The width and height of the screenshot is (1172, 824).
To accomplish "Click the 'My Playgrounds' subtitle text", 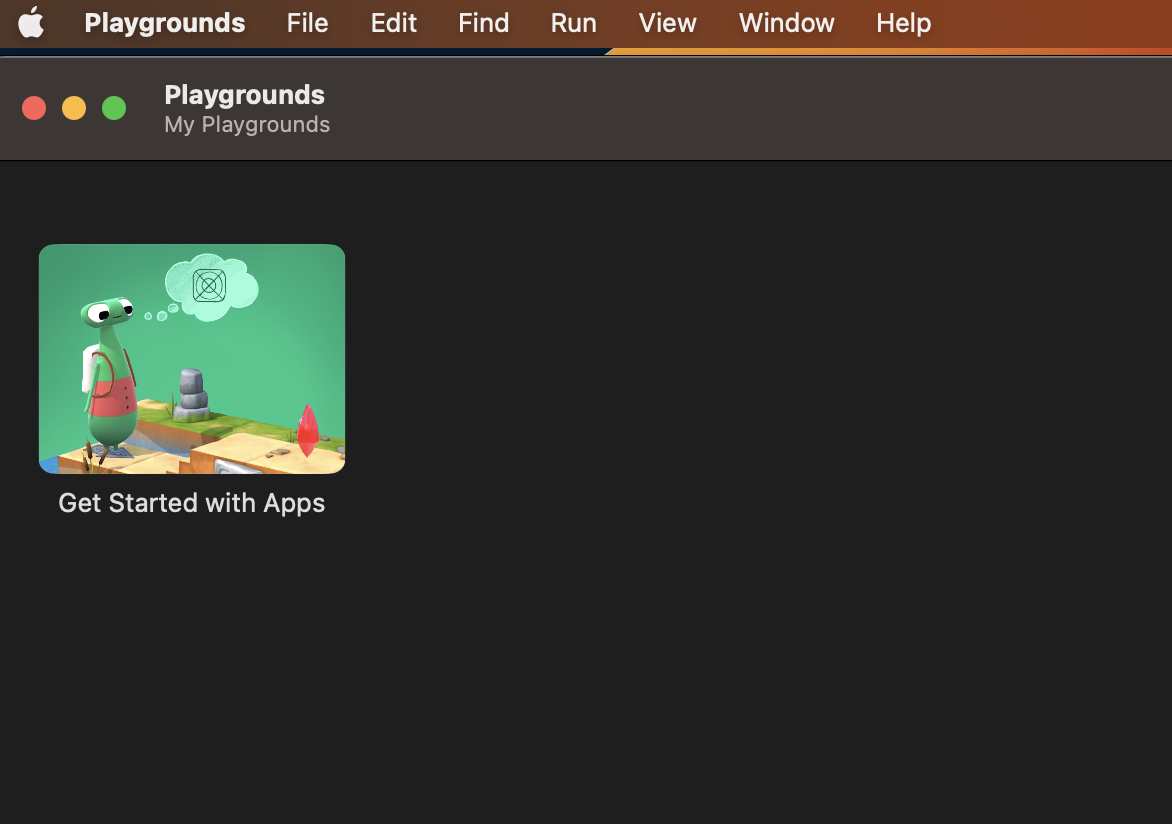I will coord(247,124).
